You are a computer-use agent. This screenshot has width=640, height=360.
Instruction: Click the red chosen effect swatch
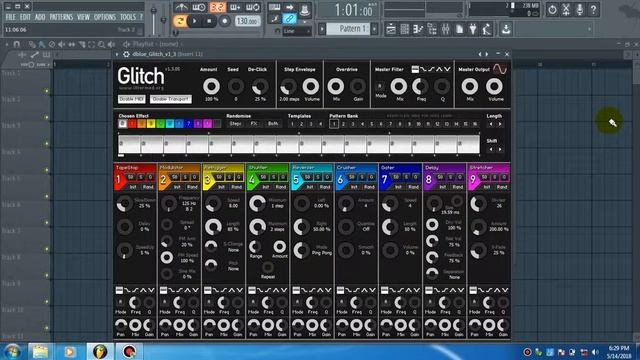132,124
